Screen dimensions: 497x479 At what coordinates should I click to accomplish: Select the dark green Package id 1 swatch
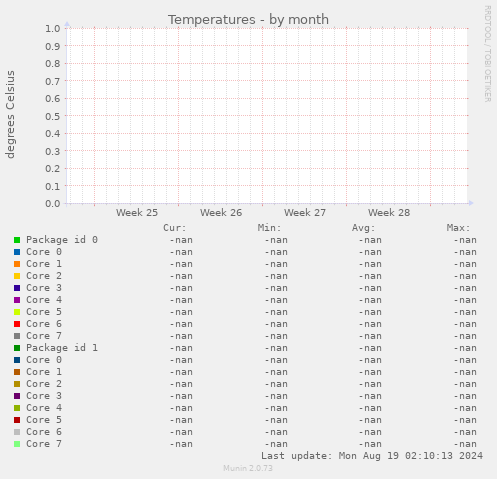point(17,348)
